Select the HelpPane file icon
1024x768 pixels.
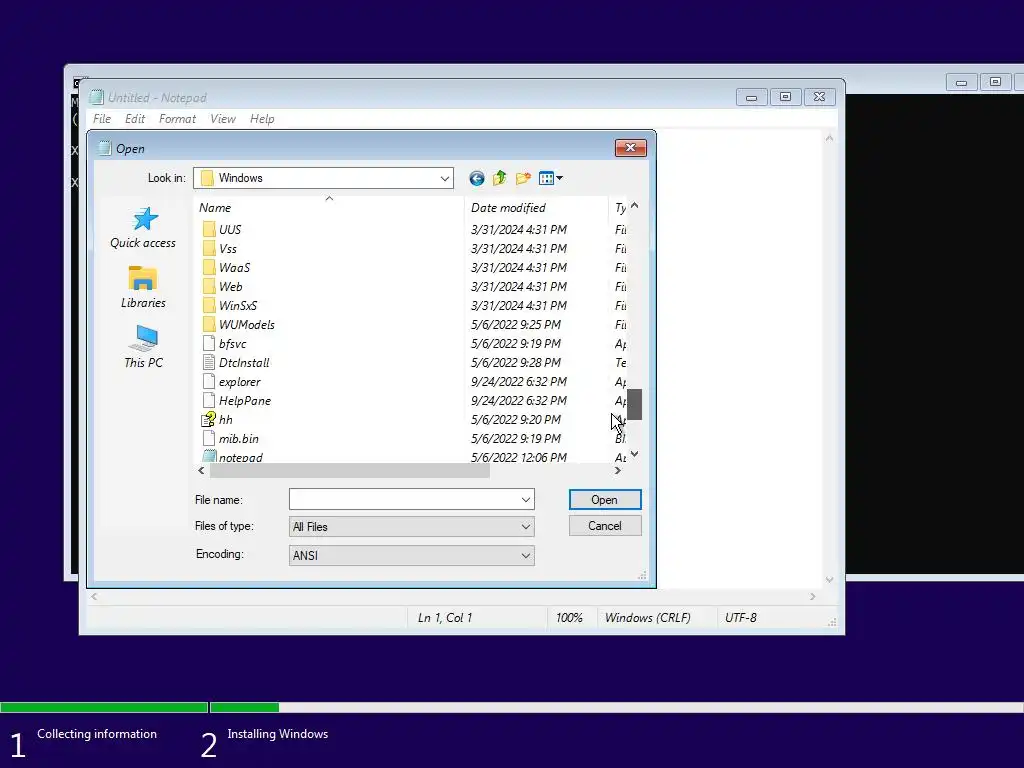209,400
